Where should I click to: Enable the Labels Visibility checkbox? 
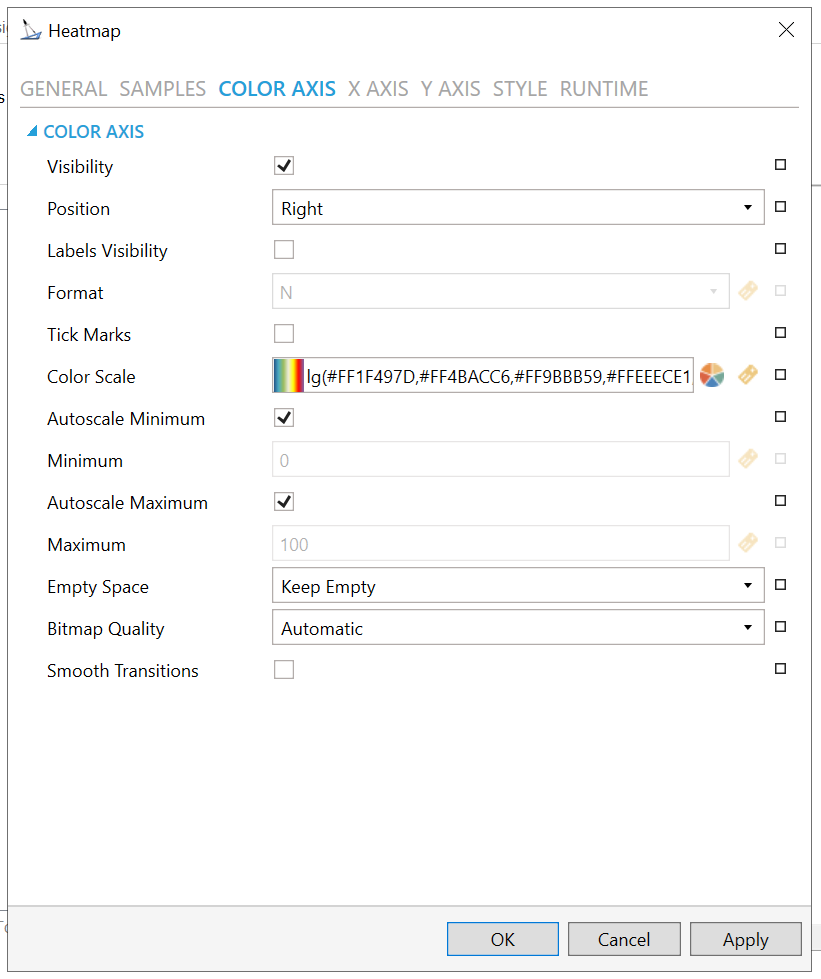pyautogui.click(x=284, y=250)
